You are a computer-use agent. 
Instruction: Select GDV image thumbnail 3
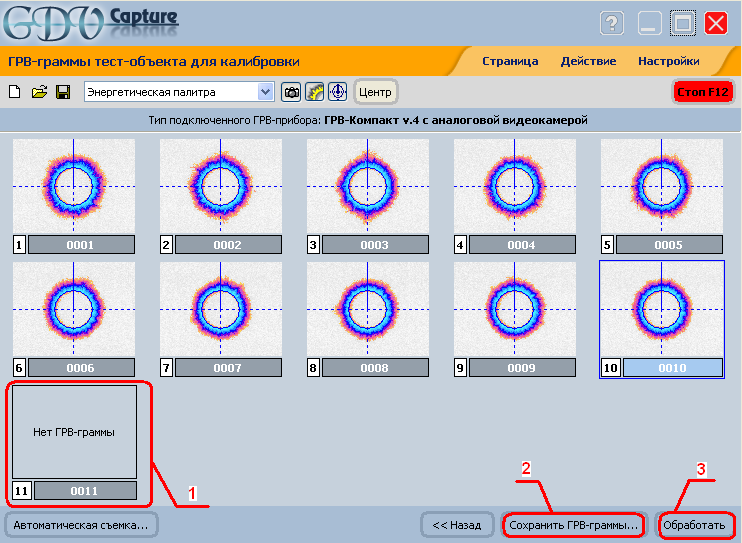click(x=368, y=186)
